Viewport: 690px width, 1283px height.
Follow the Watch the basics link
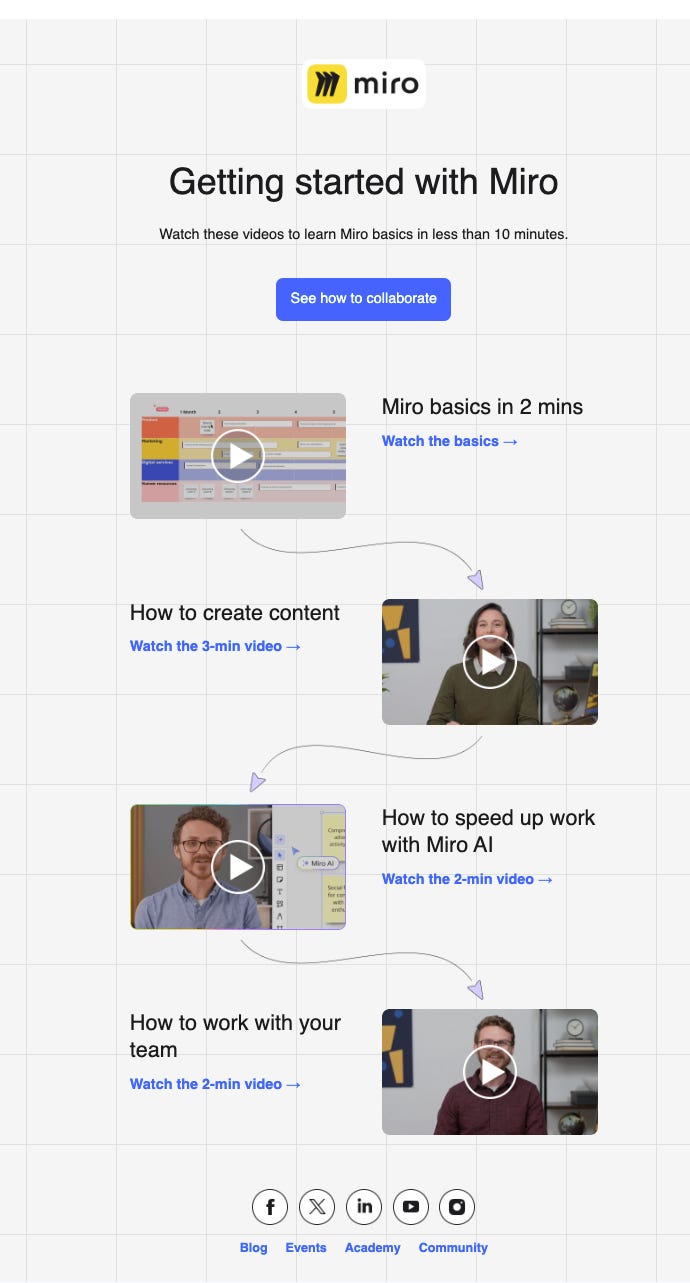(x=450, y=441)
